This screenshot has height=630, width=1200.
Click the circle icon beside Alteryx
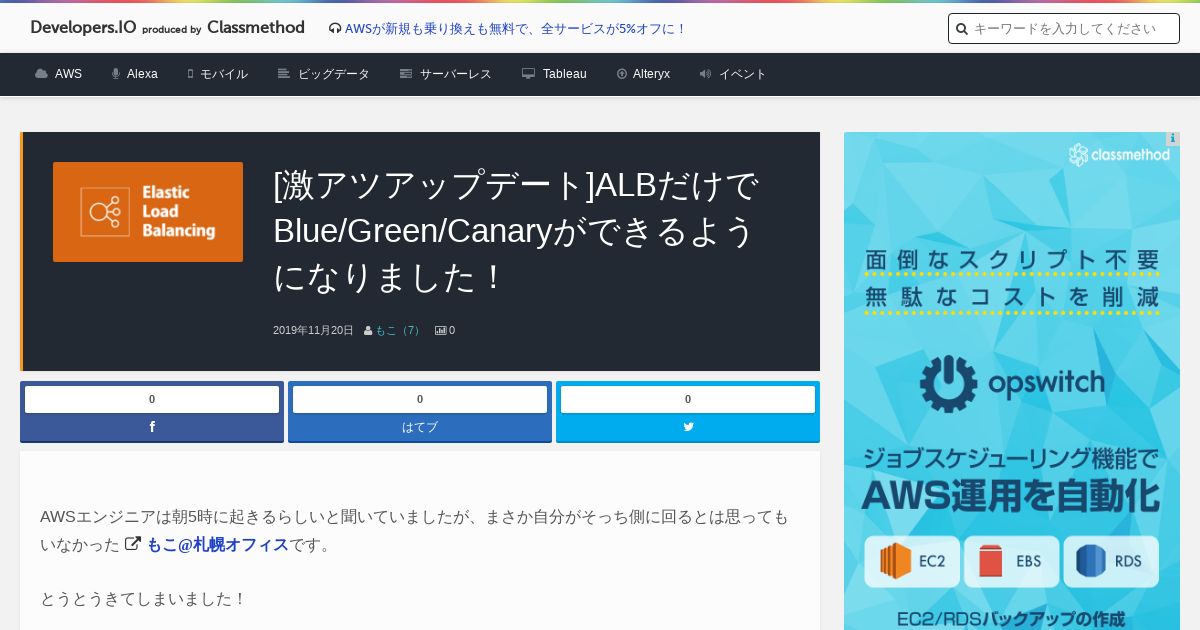click(622, 74)
